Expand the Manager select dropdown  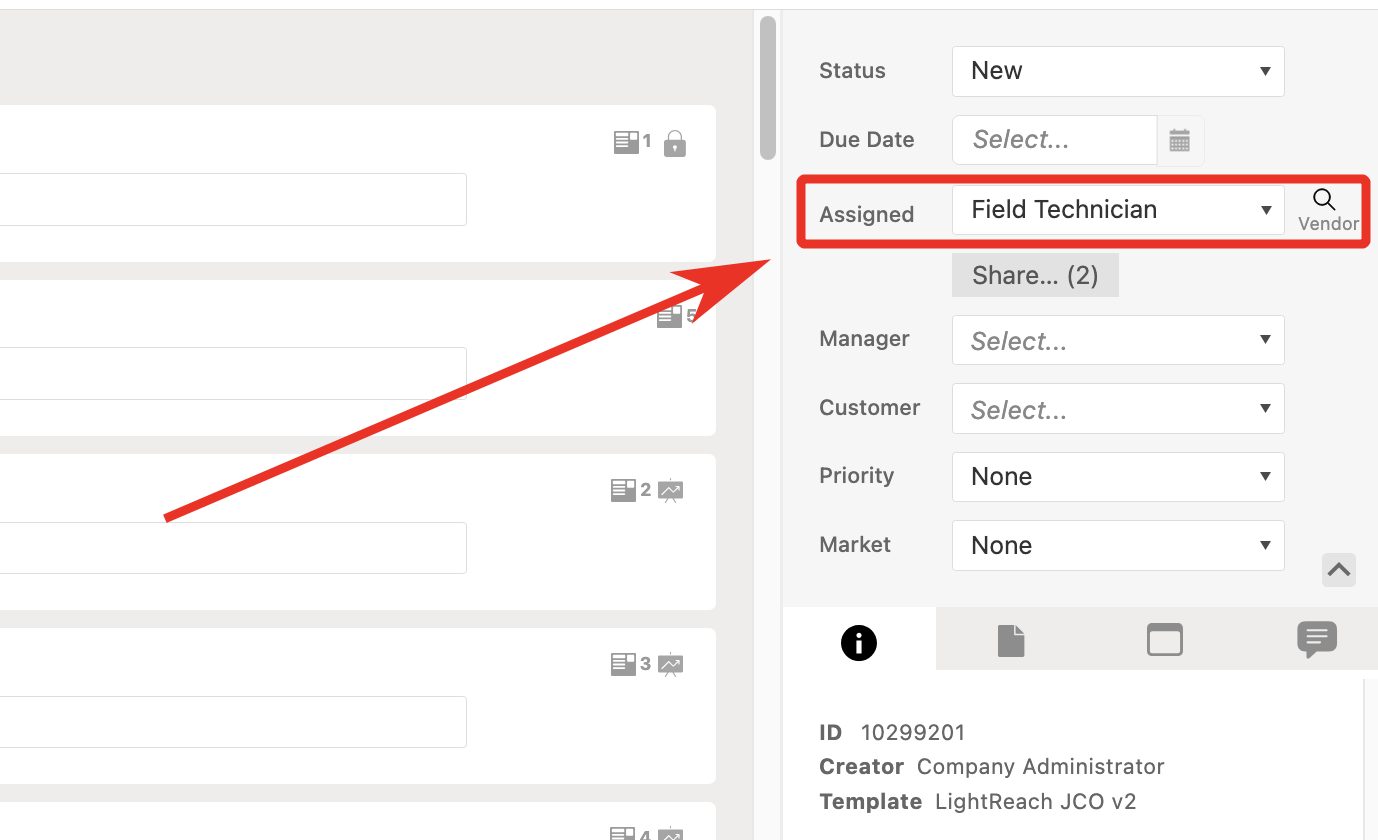tap(1117, 341)
